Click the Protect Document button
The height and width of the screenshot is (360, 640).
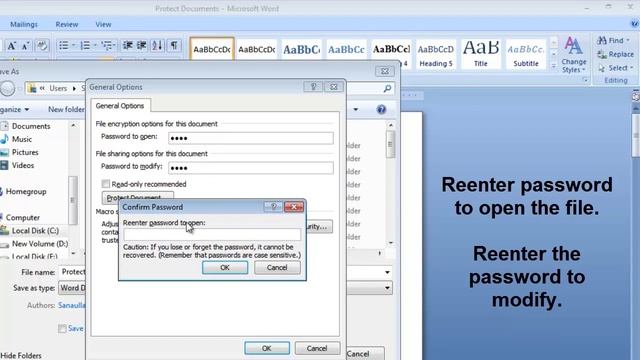(x=138, y=197)
